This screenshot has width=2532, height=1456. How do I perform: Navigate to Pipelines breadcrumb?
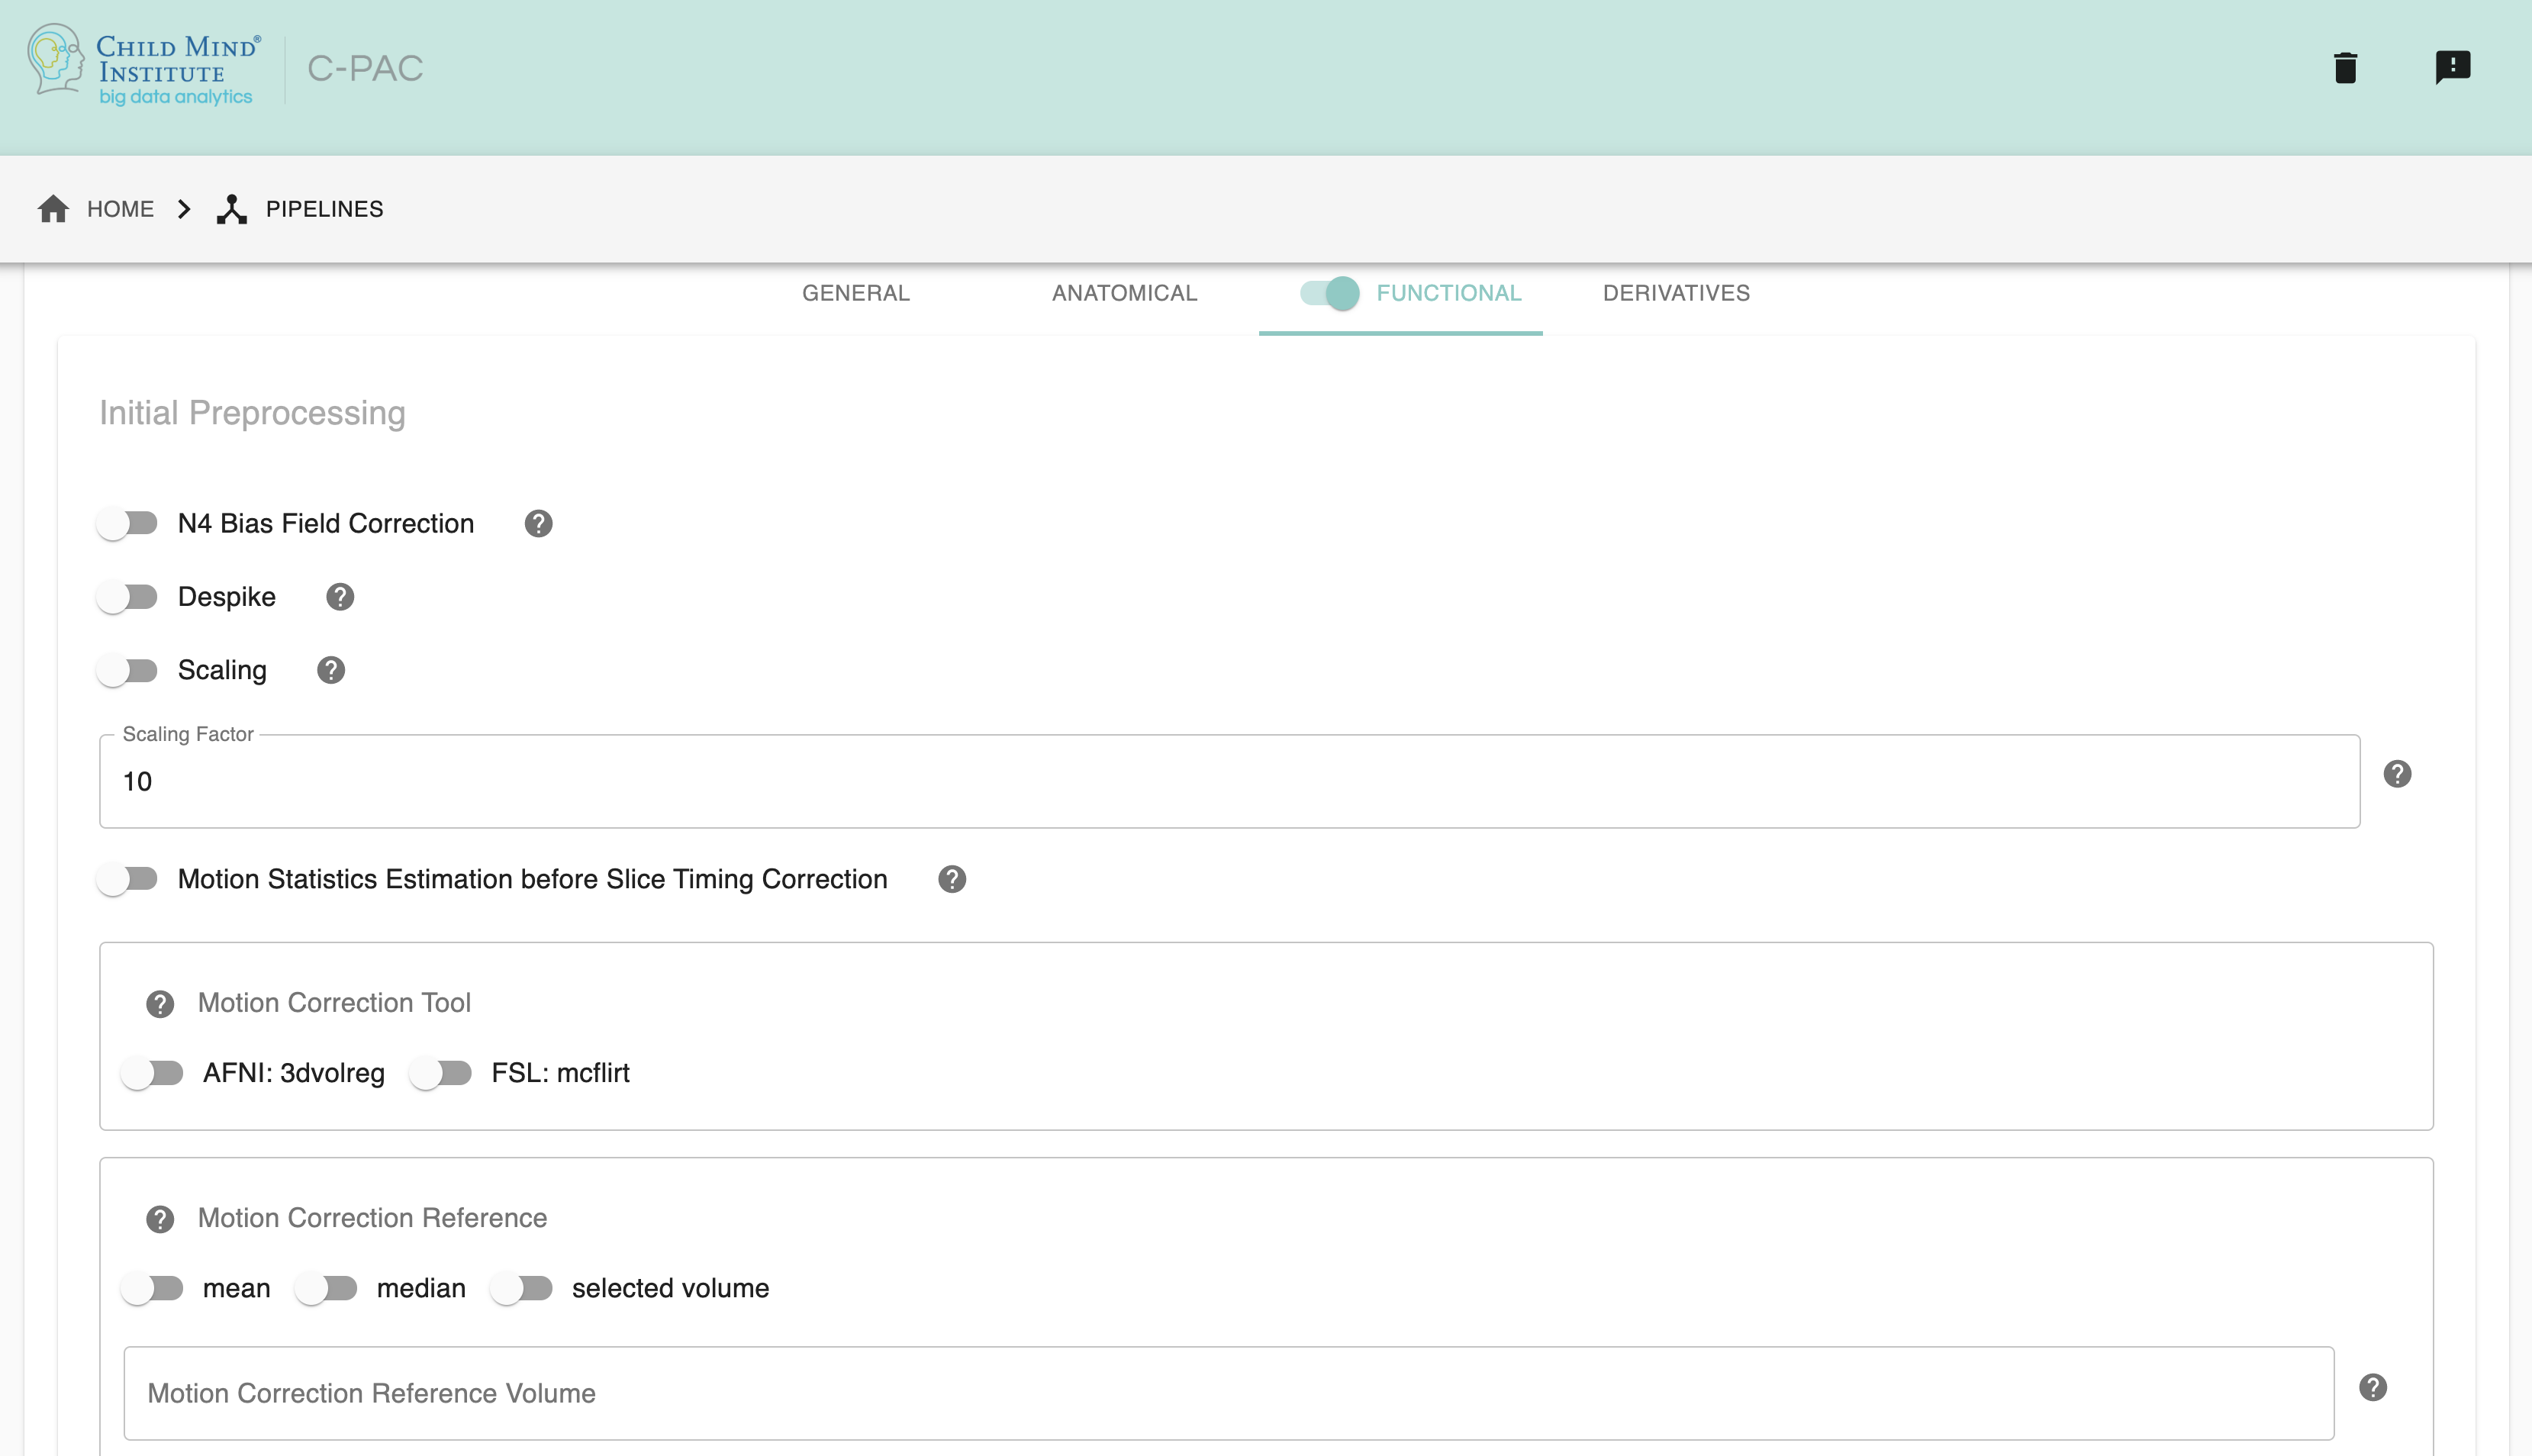click(301, 209)
